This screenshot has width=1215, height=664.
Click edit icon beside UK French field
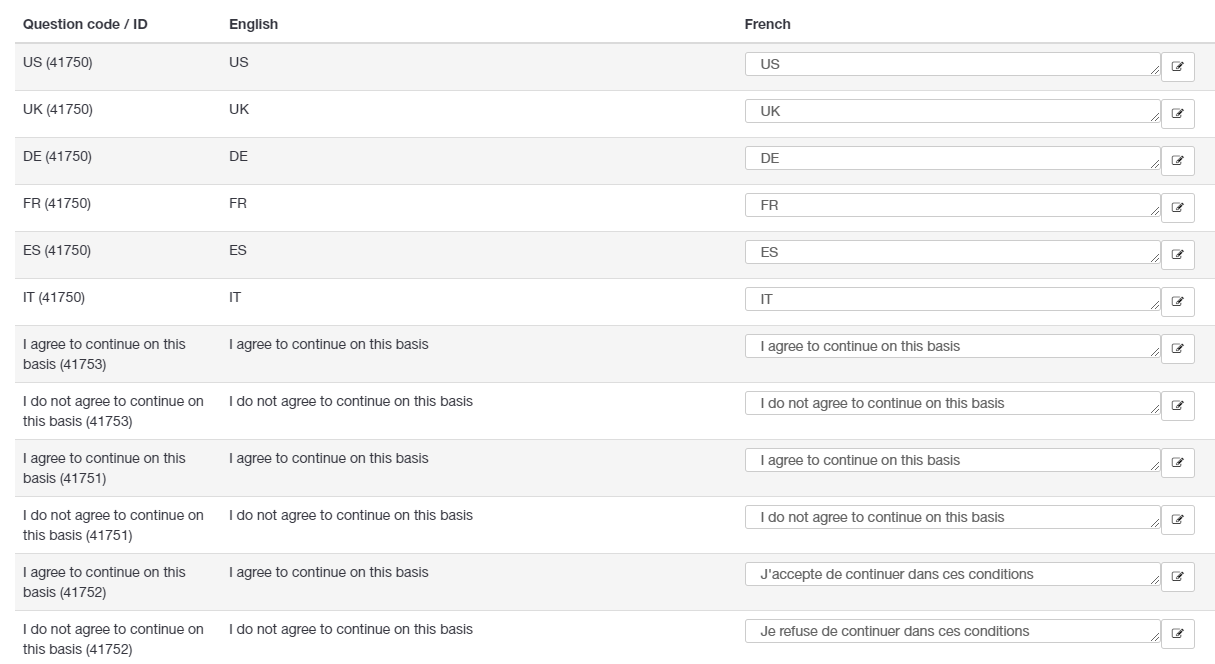coord(1177,114)
